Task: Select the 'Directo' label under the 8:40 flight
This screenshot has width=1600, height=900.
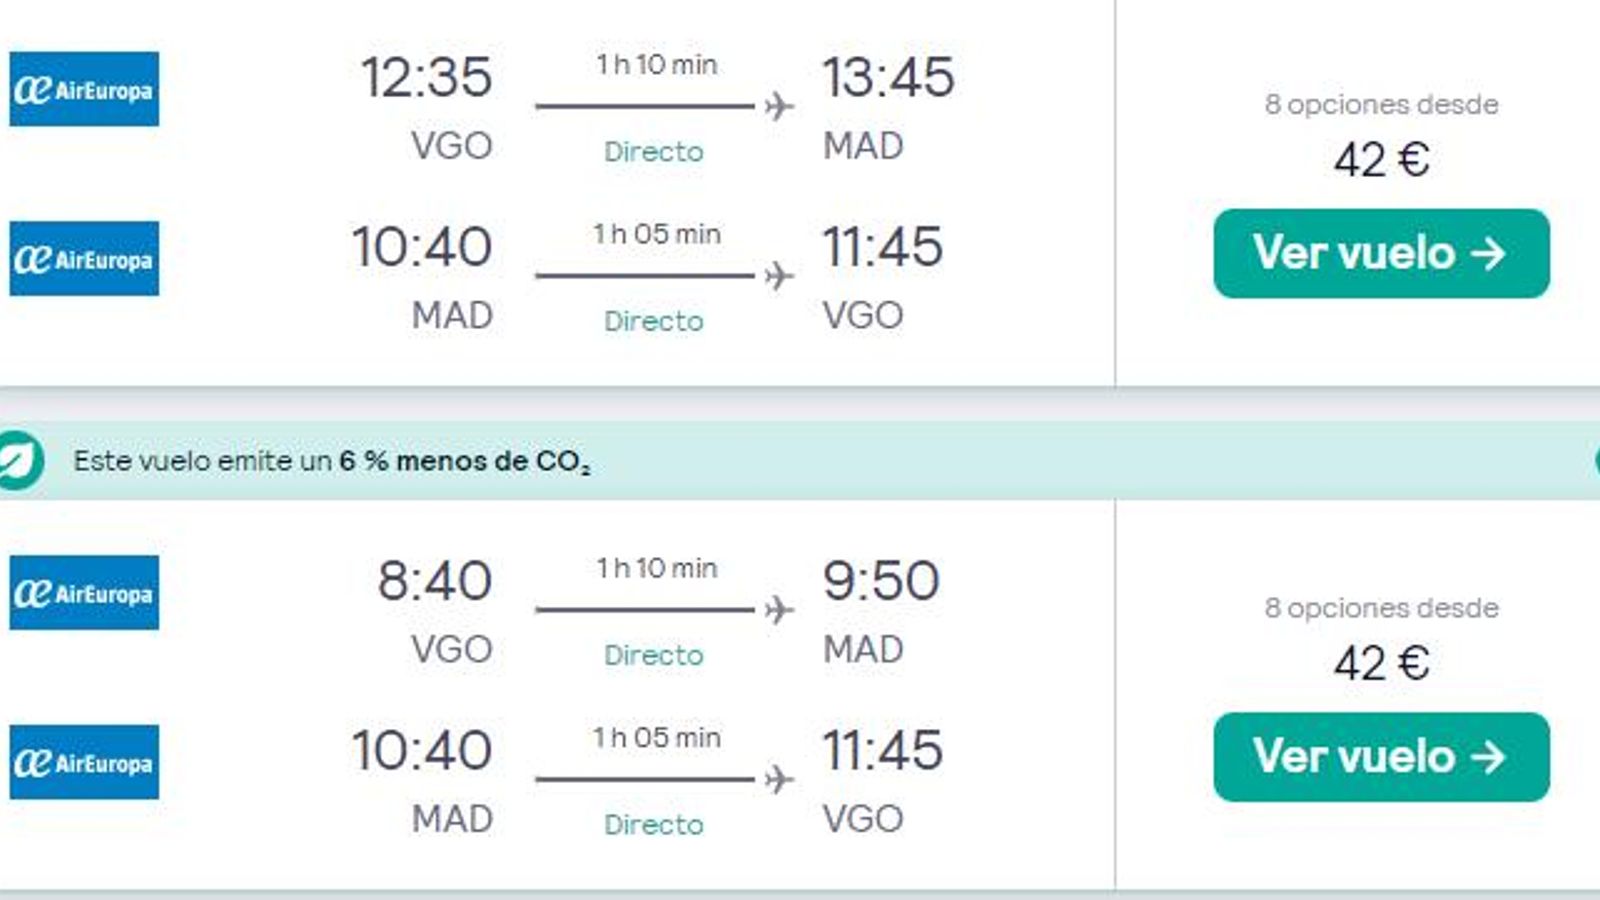Action: [654, 656]
